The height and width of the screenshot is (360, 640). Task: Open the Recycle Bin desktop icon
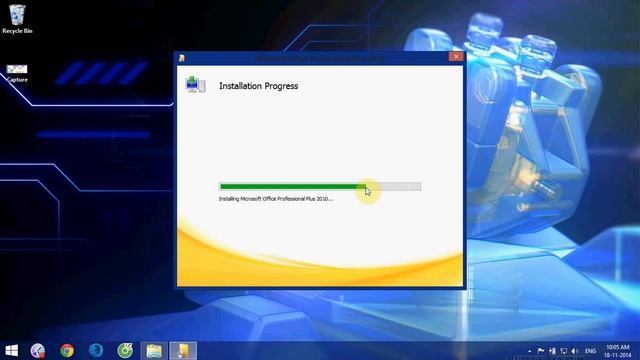click(x=17, y=19)
